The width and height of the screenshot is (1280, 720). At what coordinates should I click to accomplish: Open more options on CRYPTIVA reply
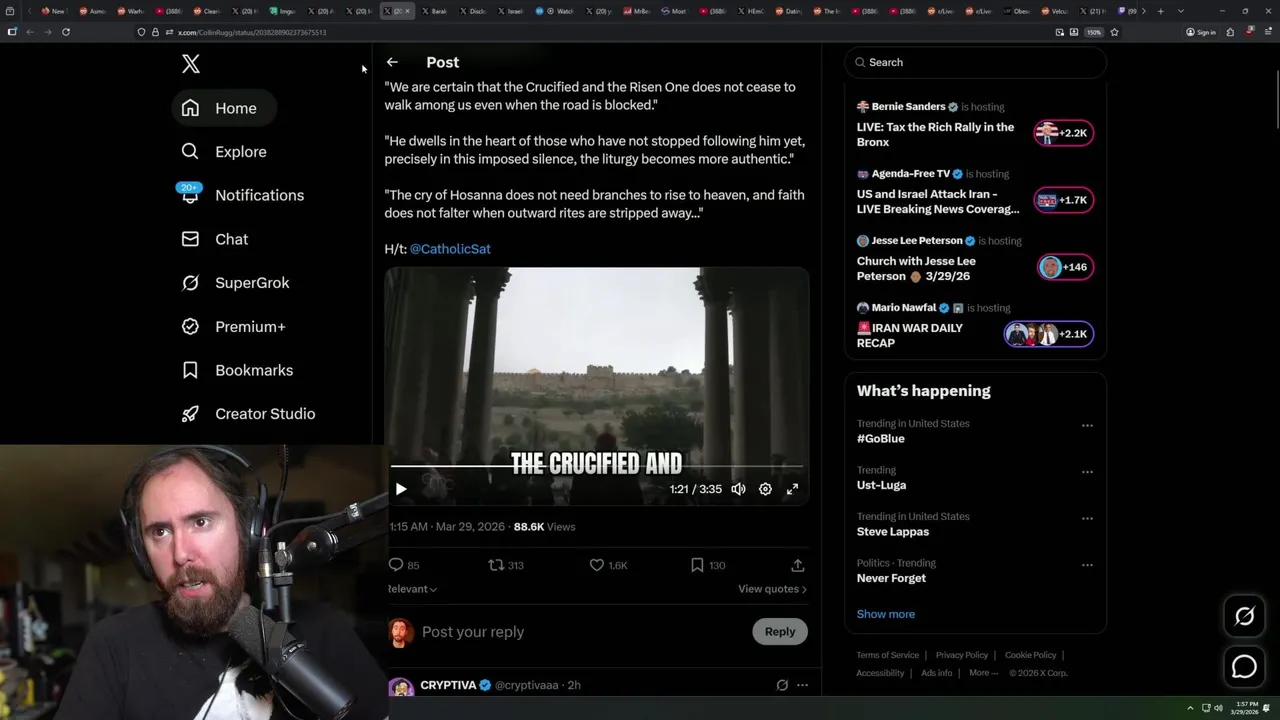802,685
